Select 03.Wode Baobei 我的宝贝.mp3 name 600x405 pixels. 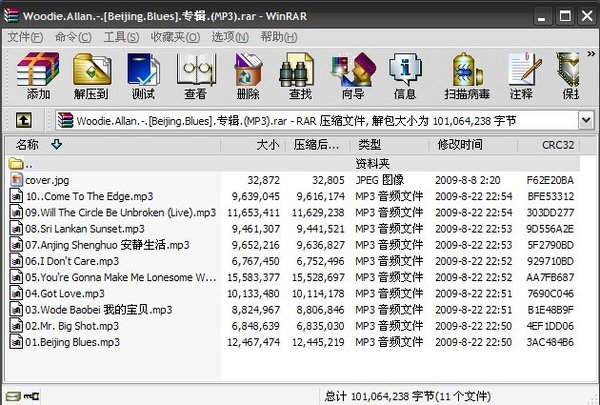pos(99,310)
